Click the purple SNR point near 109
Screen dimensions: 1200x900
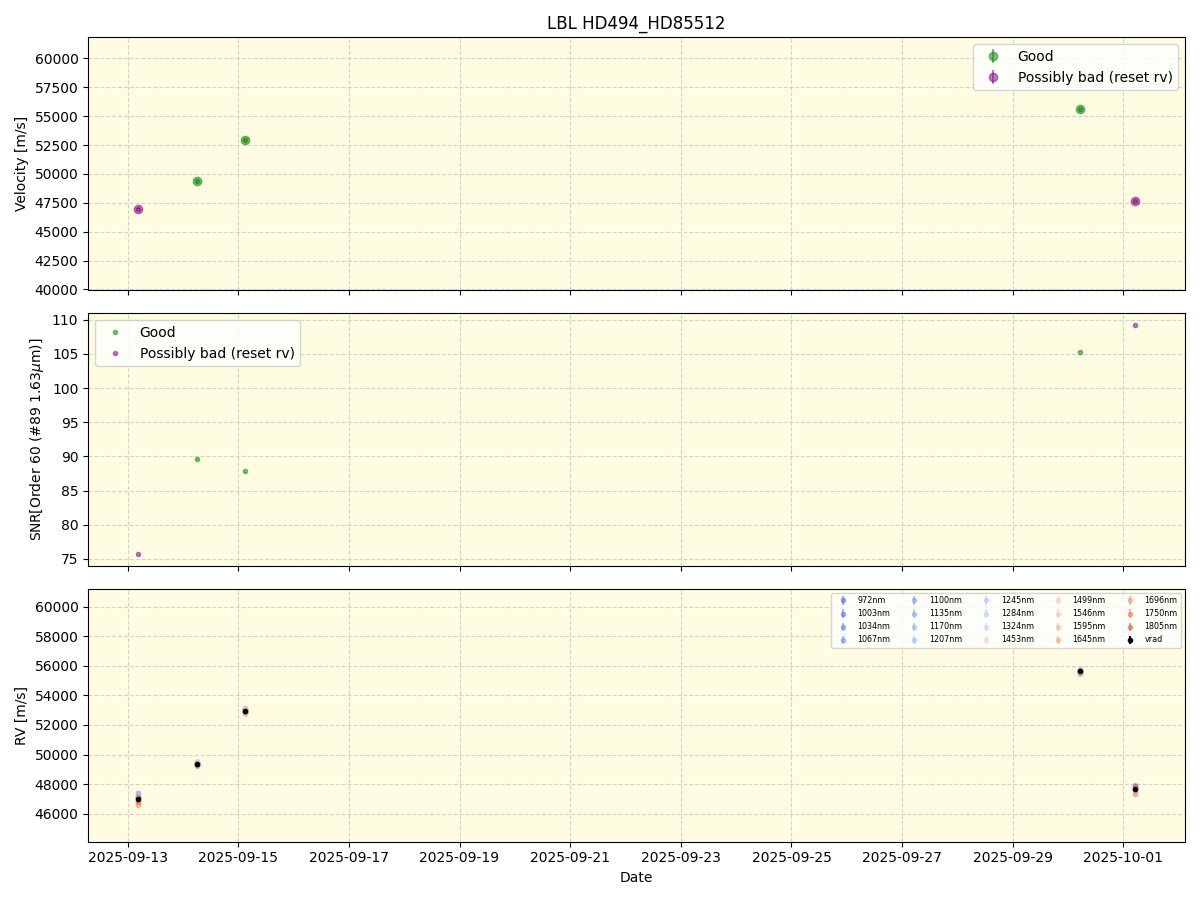click(x=1135, y=325)
